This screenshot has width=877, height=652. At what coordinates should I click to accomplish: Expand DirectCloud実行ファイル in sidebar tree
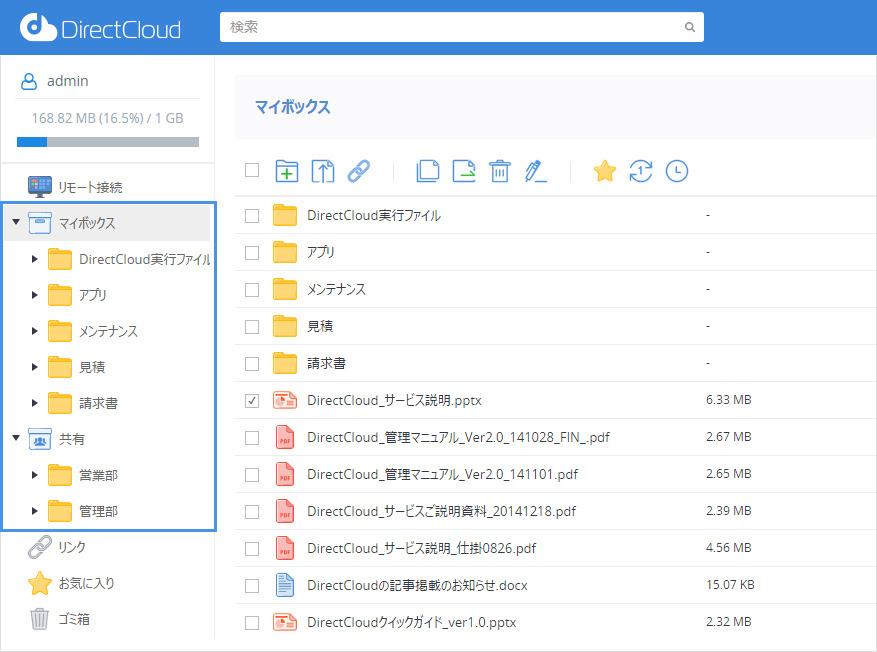pos(34,259)
